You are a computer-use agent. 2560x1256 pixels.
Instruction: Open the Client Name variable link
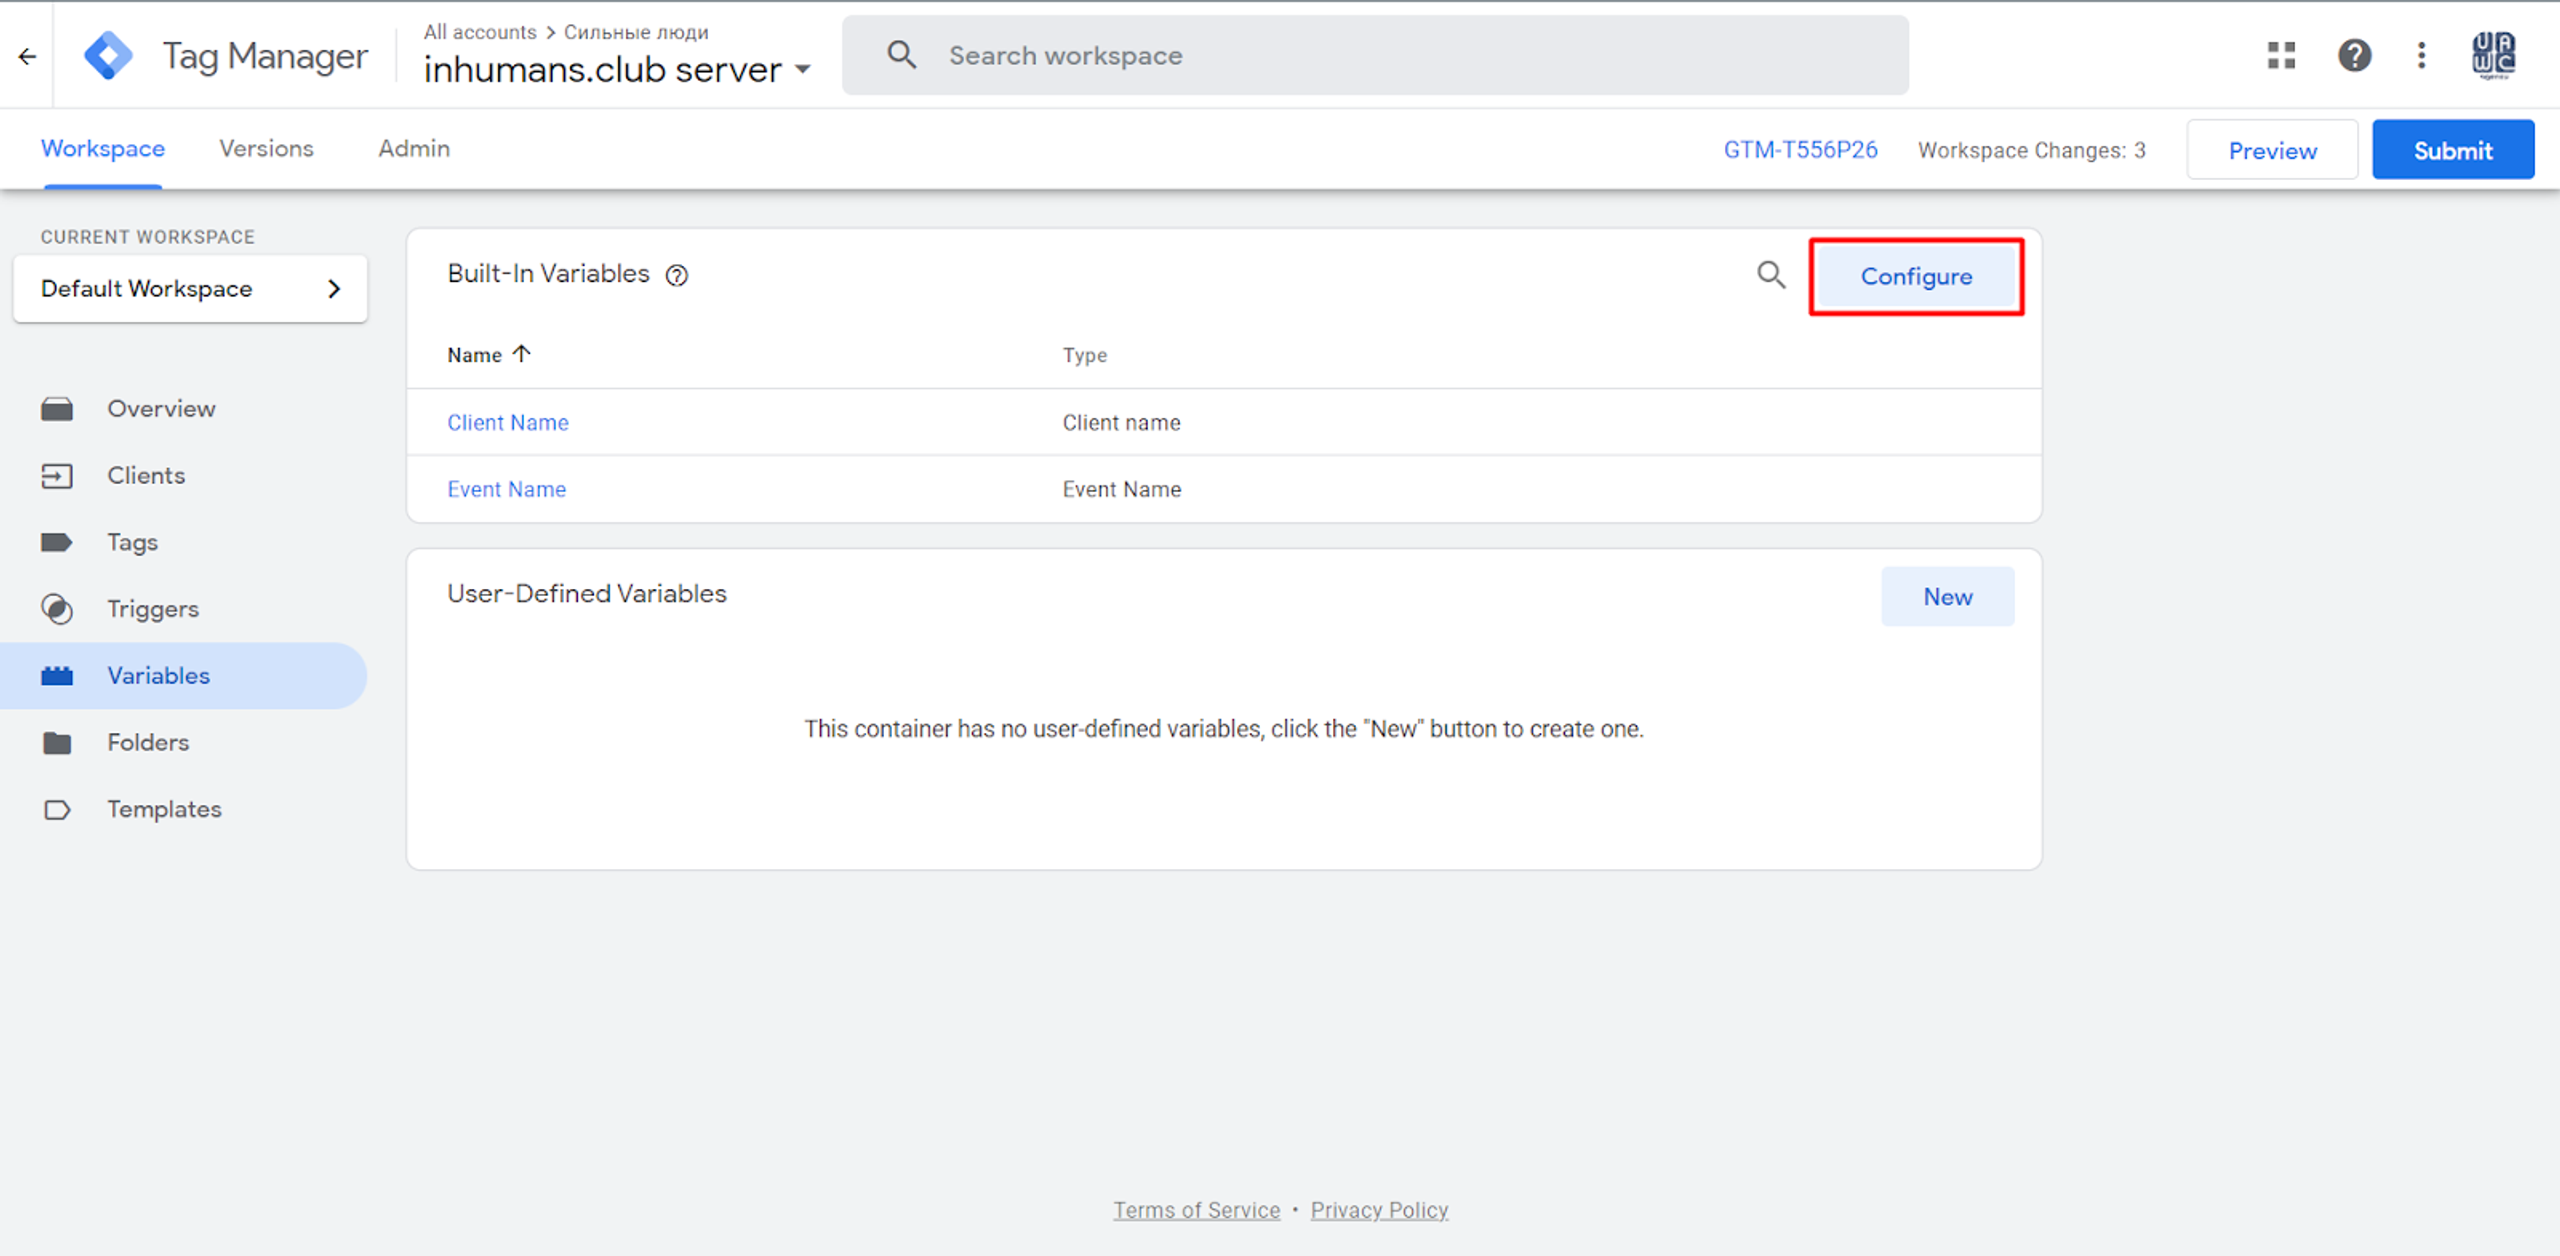507,423
